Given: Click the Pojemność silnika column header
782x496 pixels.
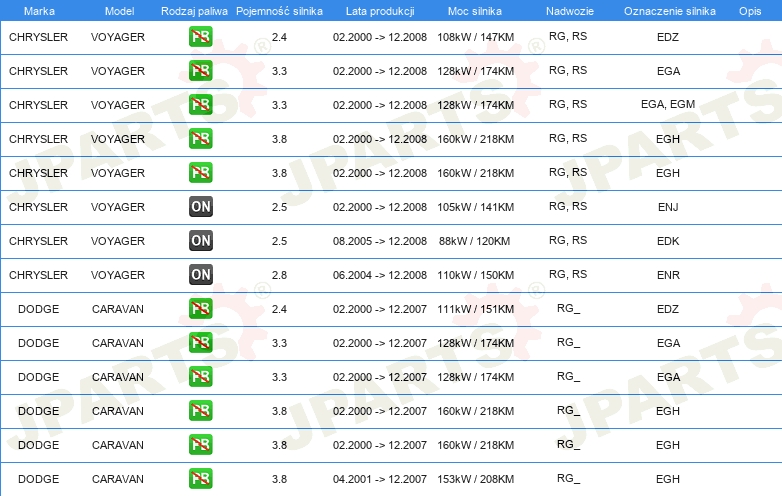Looking at the screenshot, I should pos(279,10).
